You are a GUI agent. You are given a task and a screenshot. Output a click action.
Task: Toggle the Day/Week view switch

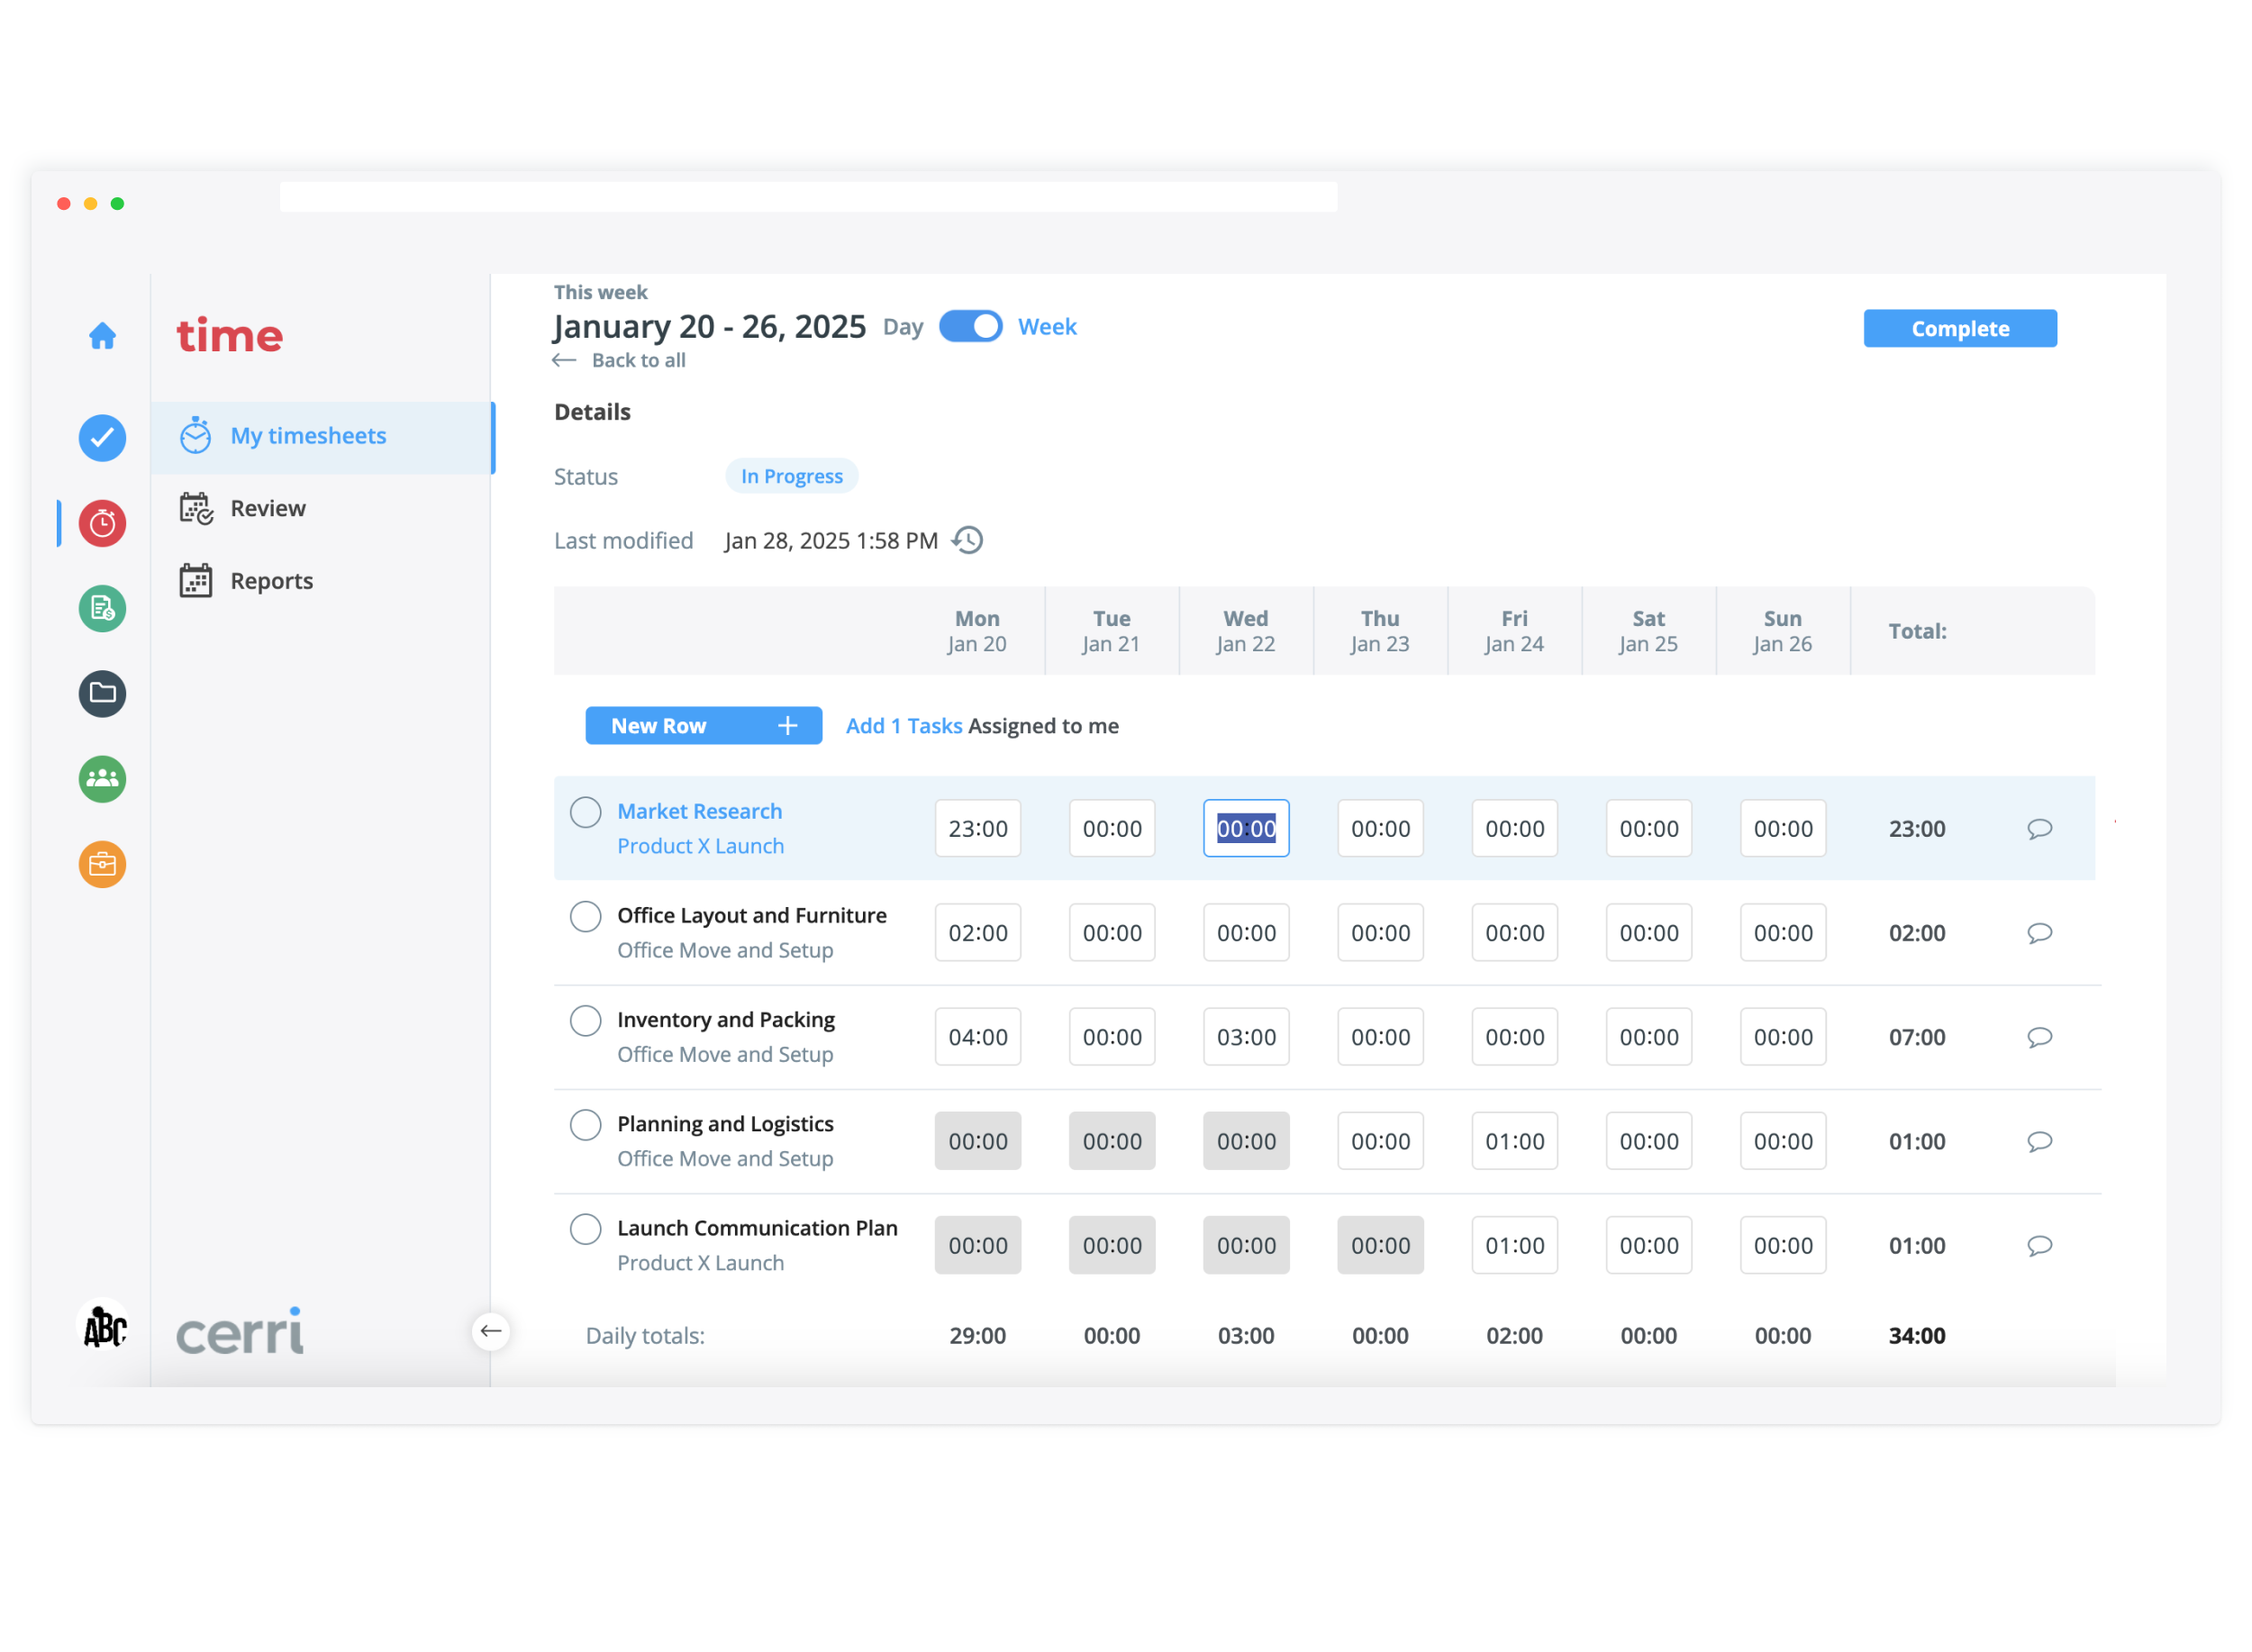click(x=970, y=327)
